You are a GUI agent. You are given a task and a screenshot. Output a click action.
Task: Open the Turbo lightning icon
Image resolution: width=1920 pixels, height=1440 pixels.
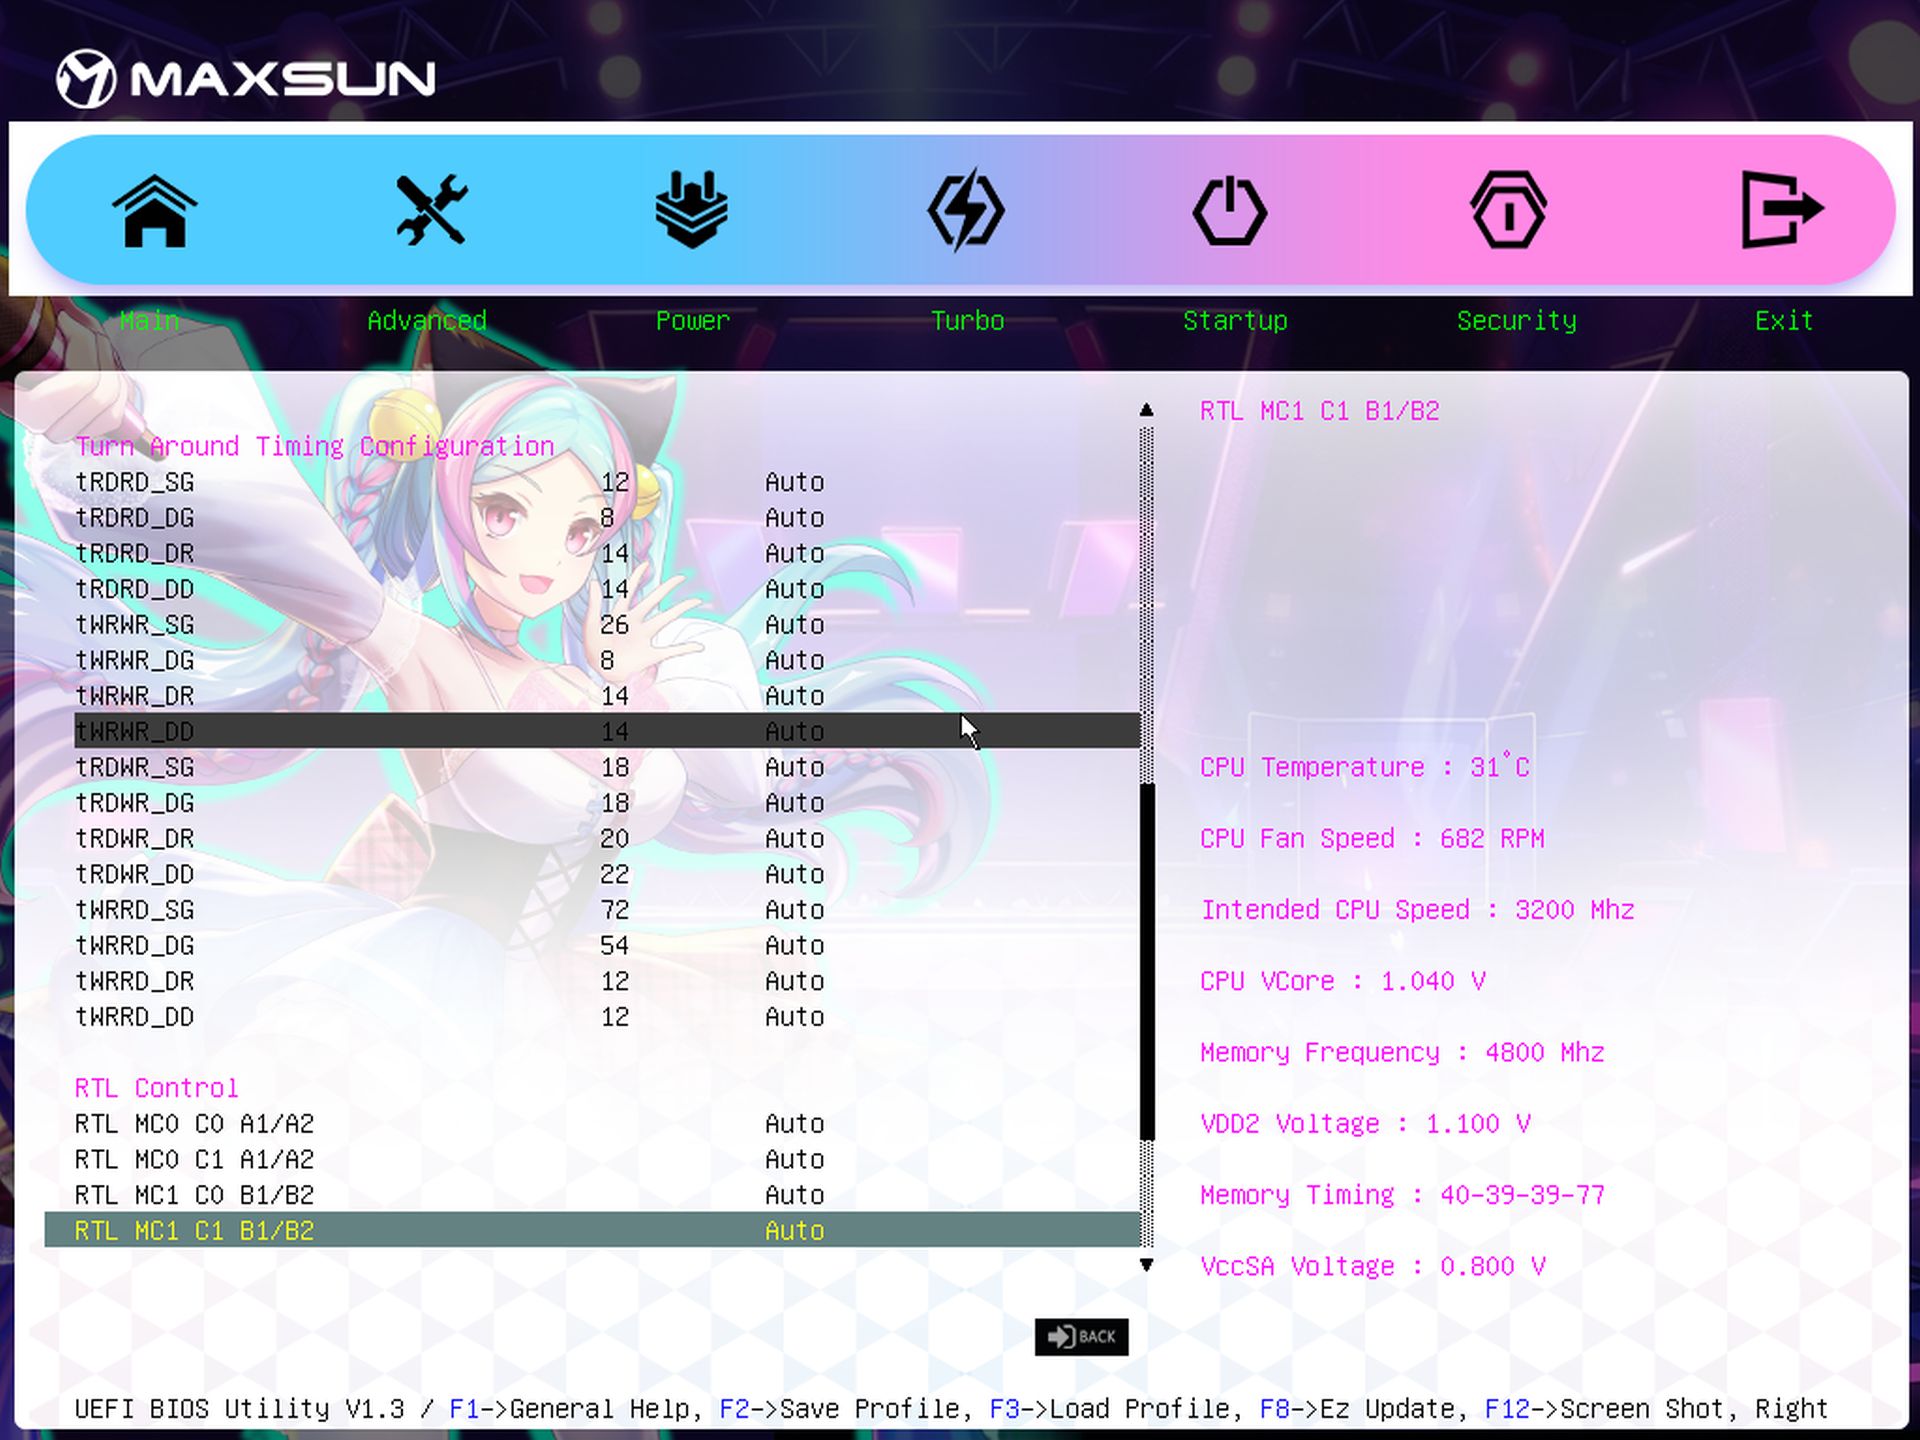coord(965,210)
